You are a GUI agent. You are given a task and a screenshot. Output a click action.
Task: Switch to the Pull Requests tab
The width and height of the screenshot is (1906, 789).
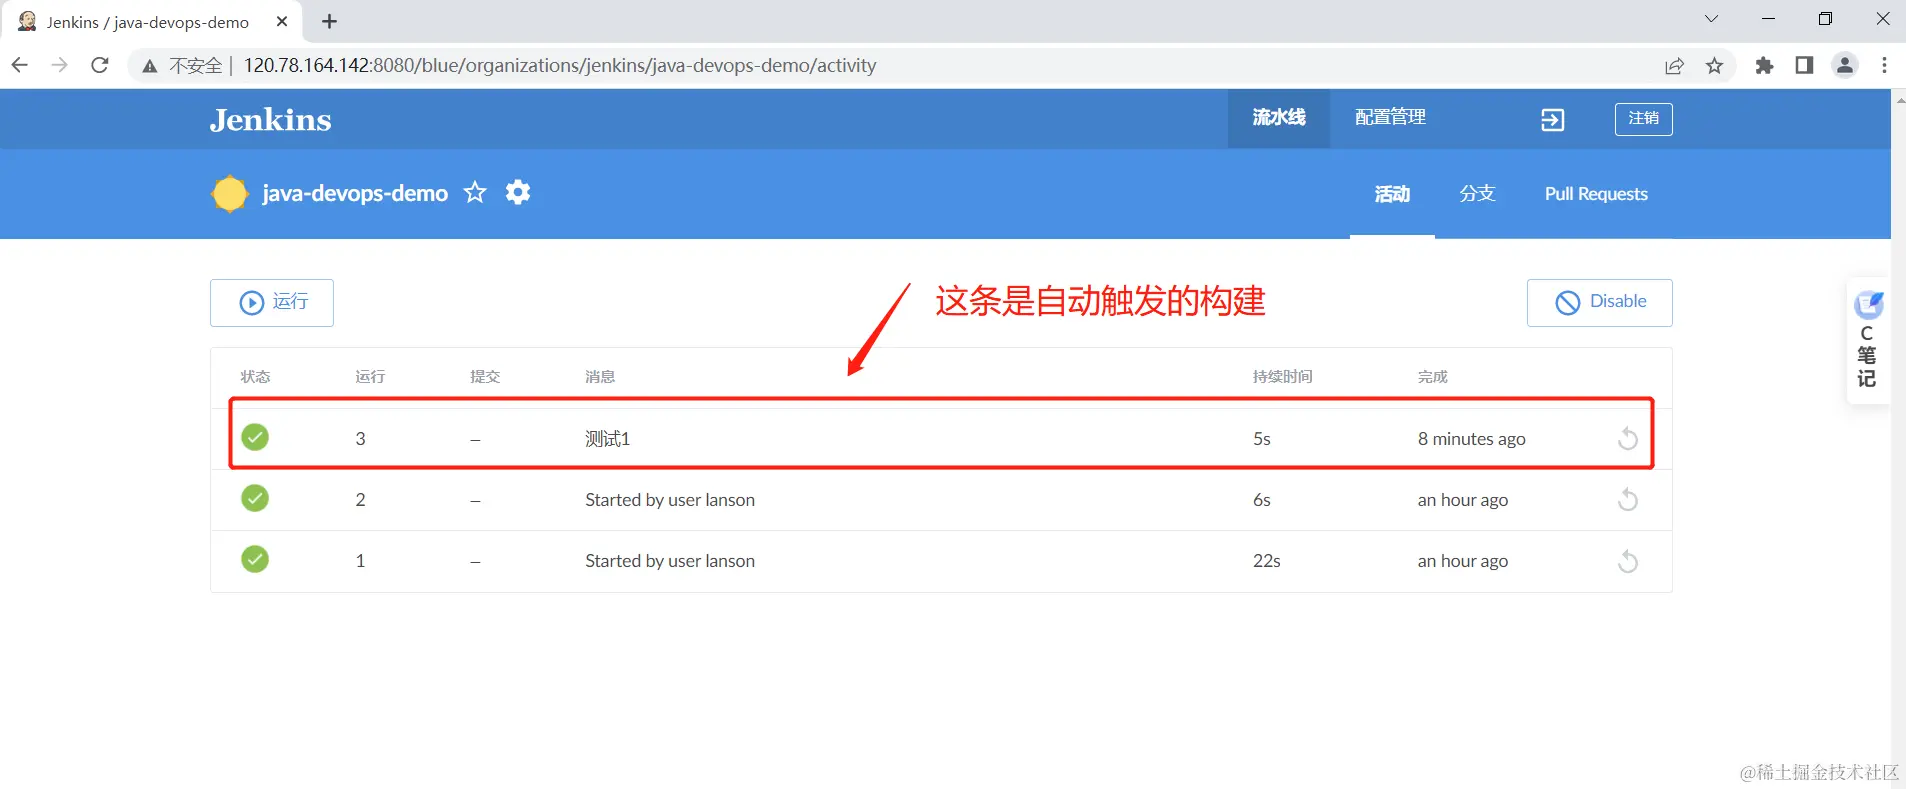1596,194
